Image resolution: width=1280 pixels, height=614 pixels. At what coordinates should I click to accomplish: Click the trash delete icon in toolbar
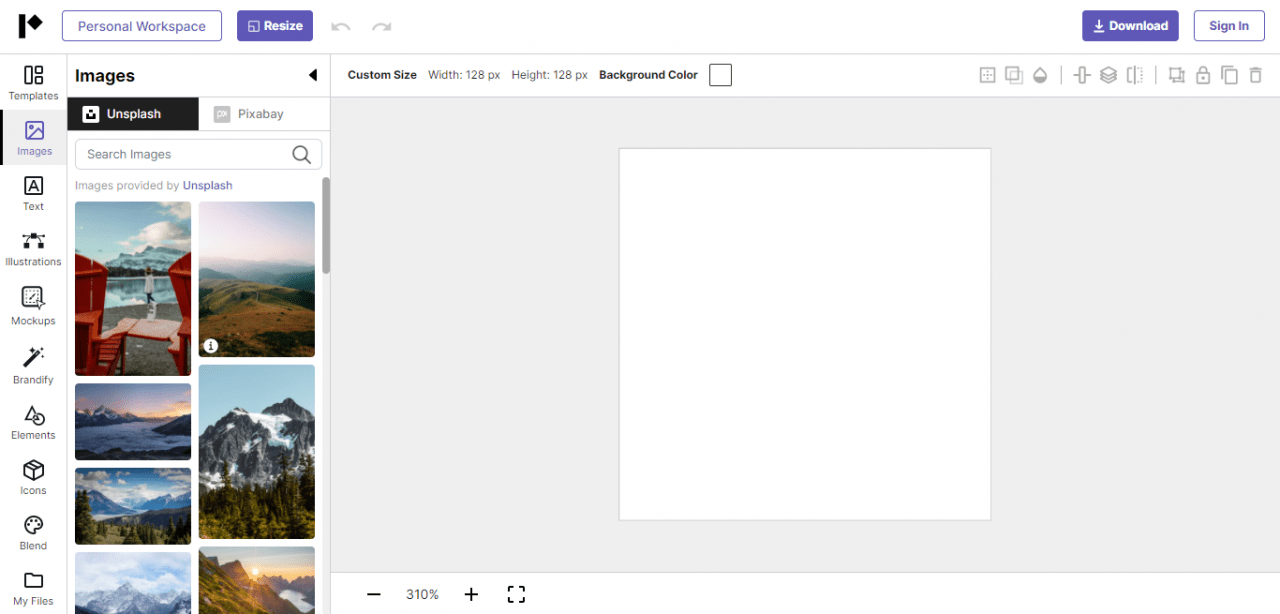1255,75
